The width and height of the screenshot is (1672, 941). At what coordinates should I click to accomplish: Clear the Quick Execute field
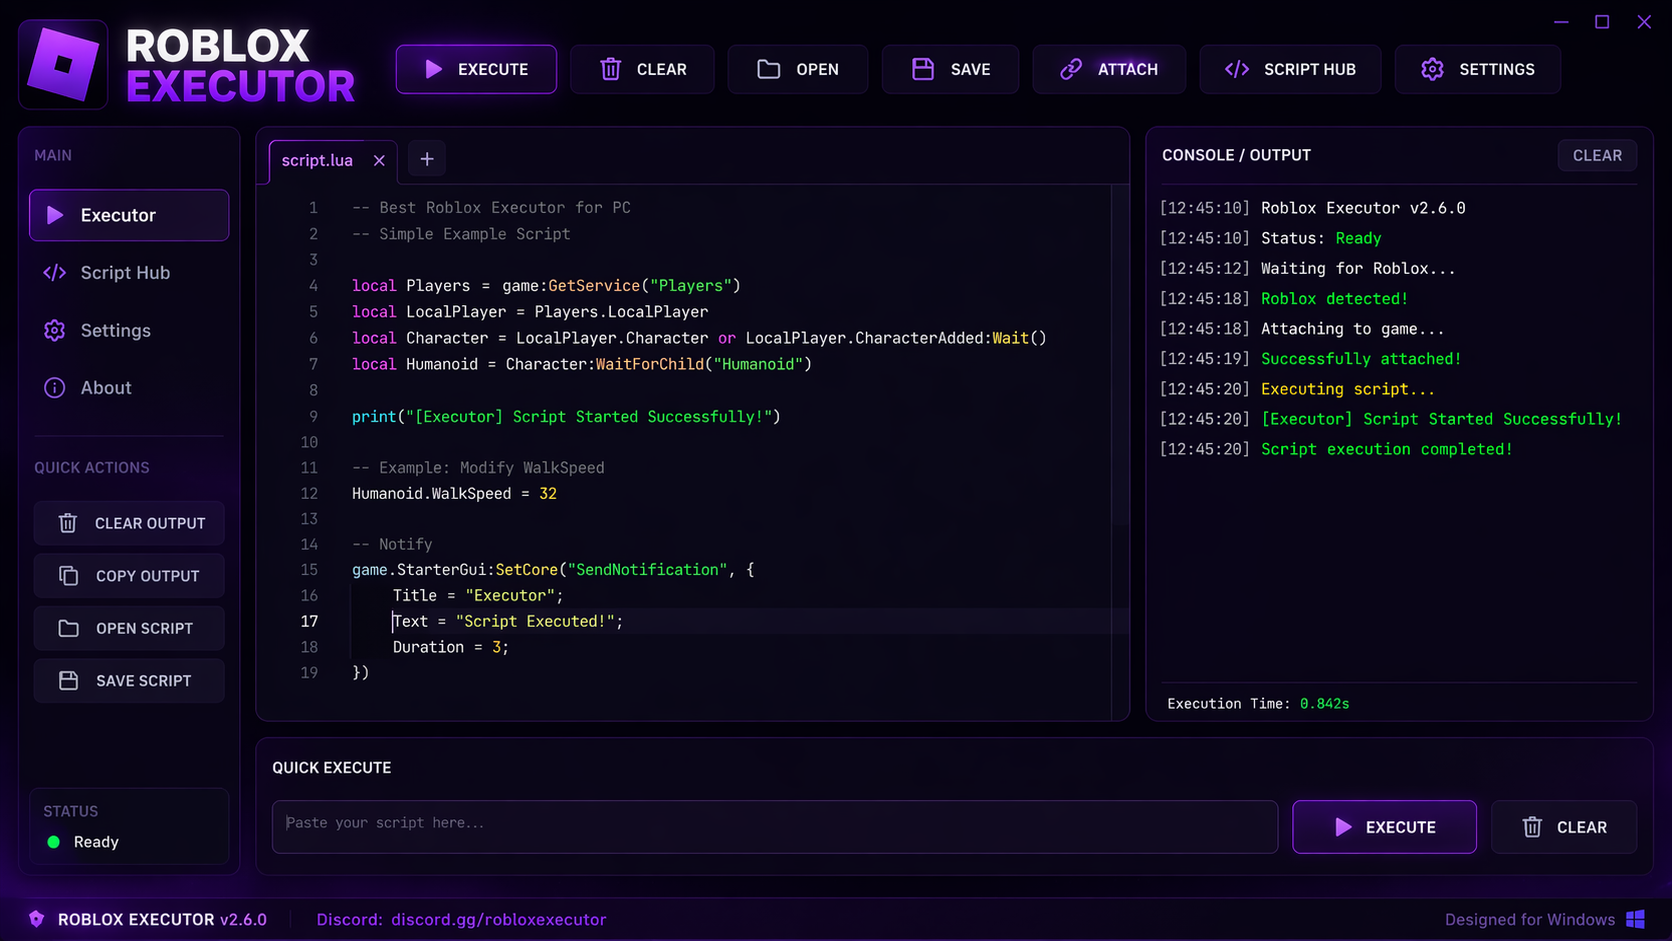(1564, 827)
